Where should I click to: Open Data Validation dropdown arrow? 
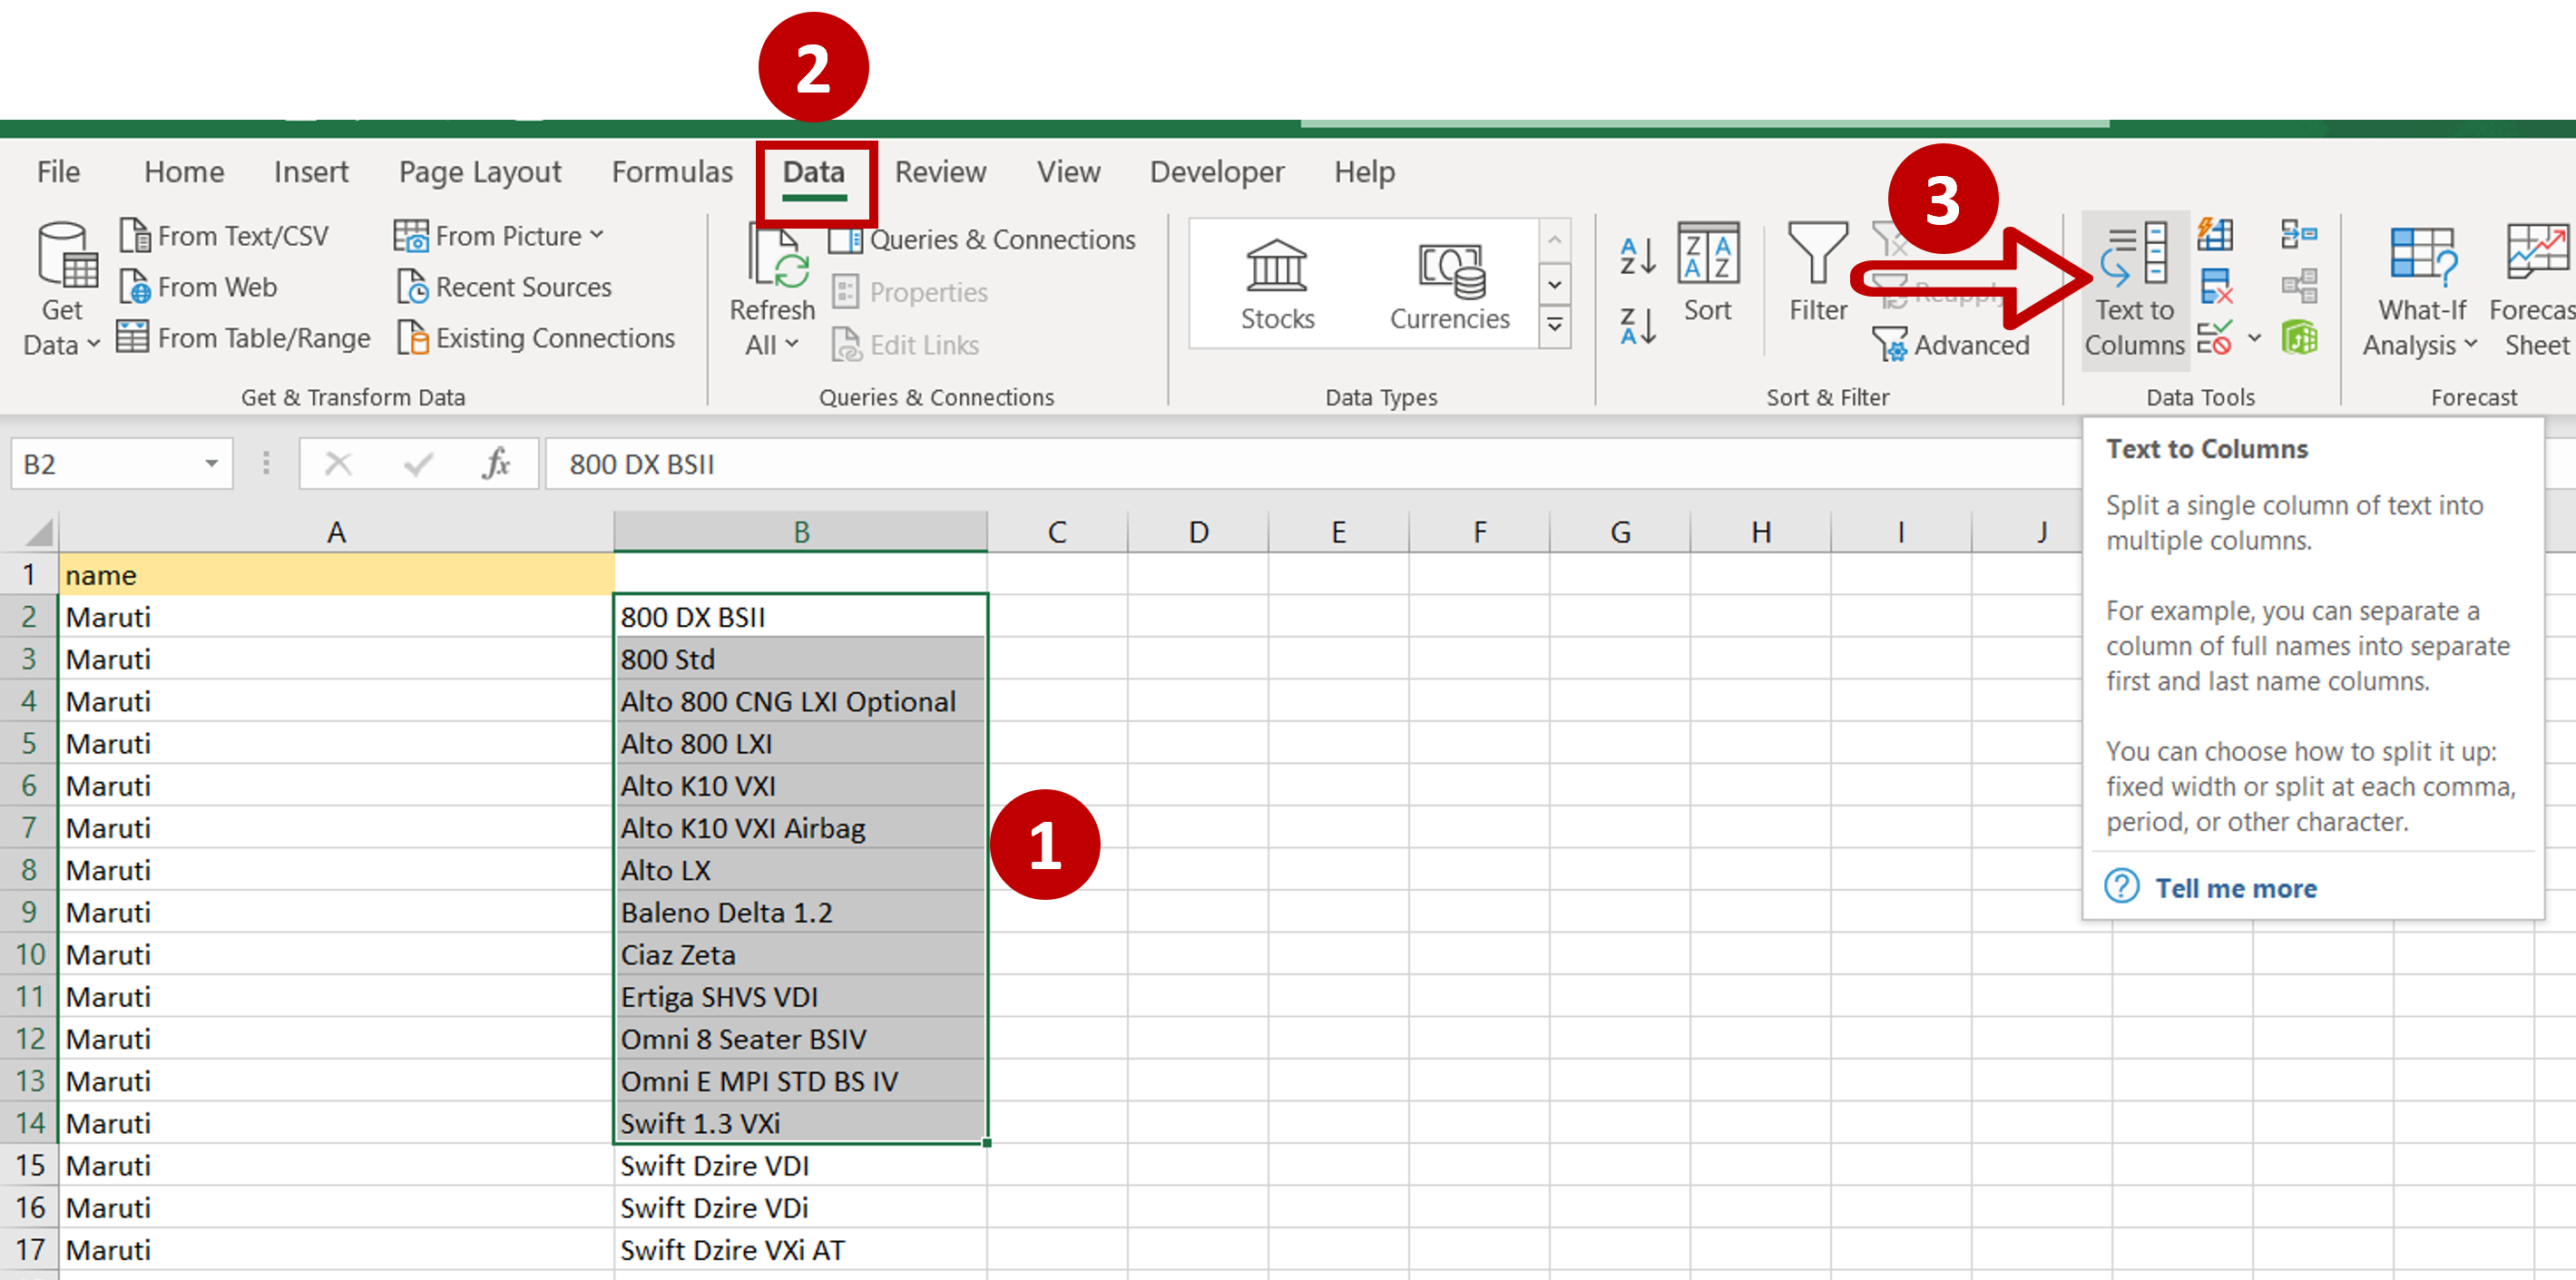coord(2254,338)
